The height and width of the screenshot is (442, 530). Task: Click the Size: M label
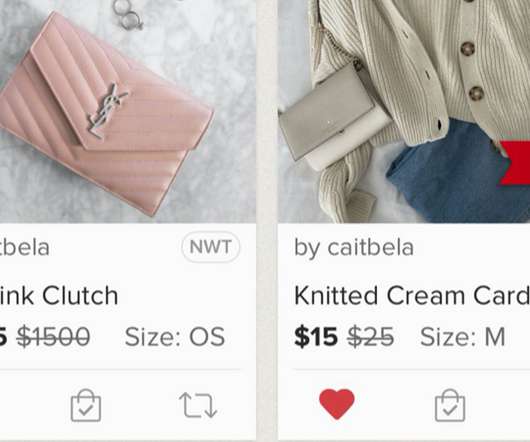click(463, 337)
